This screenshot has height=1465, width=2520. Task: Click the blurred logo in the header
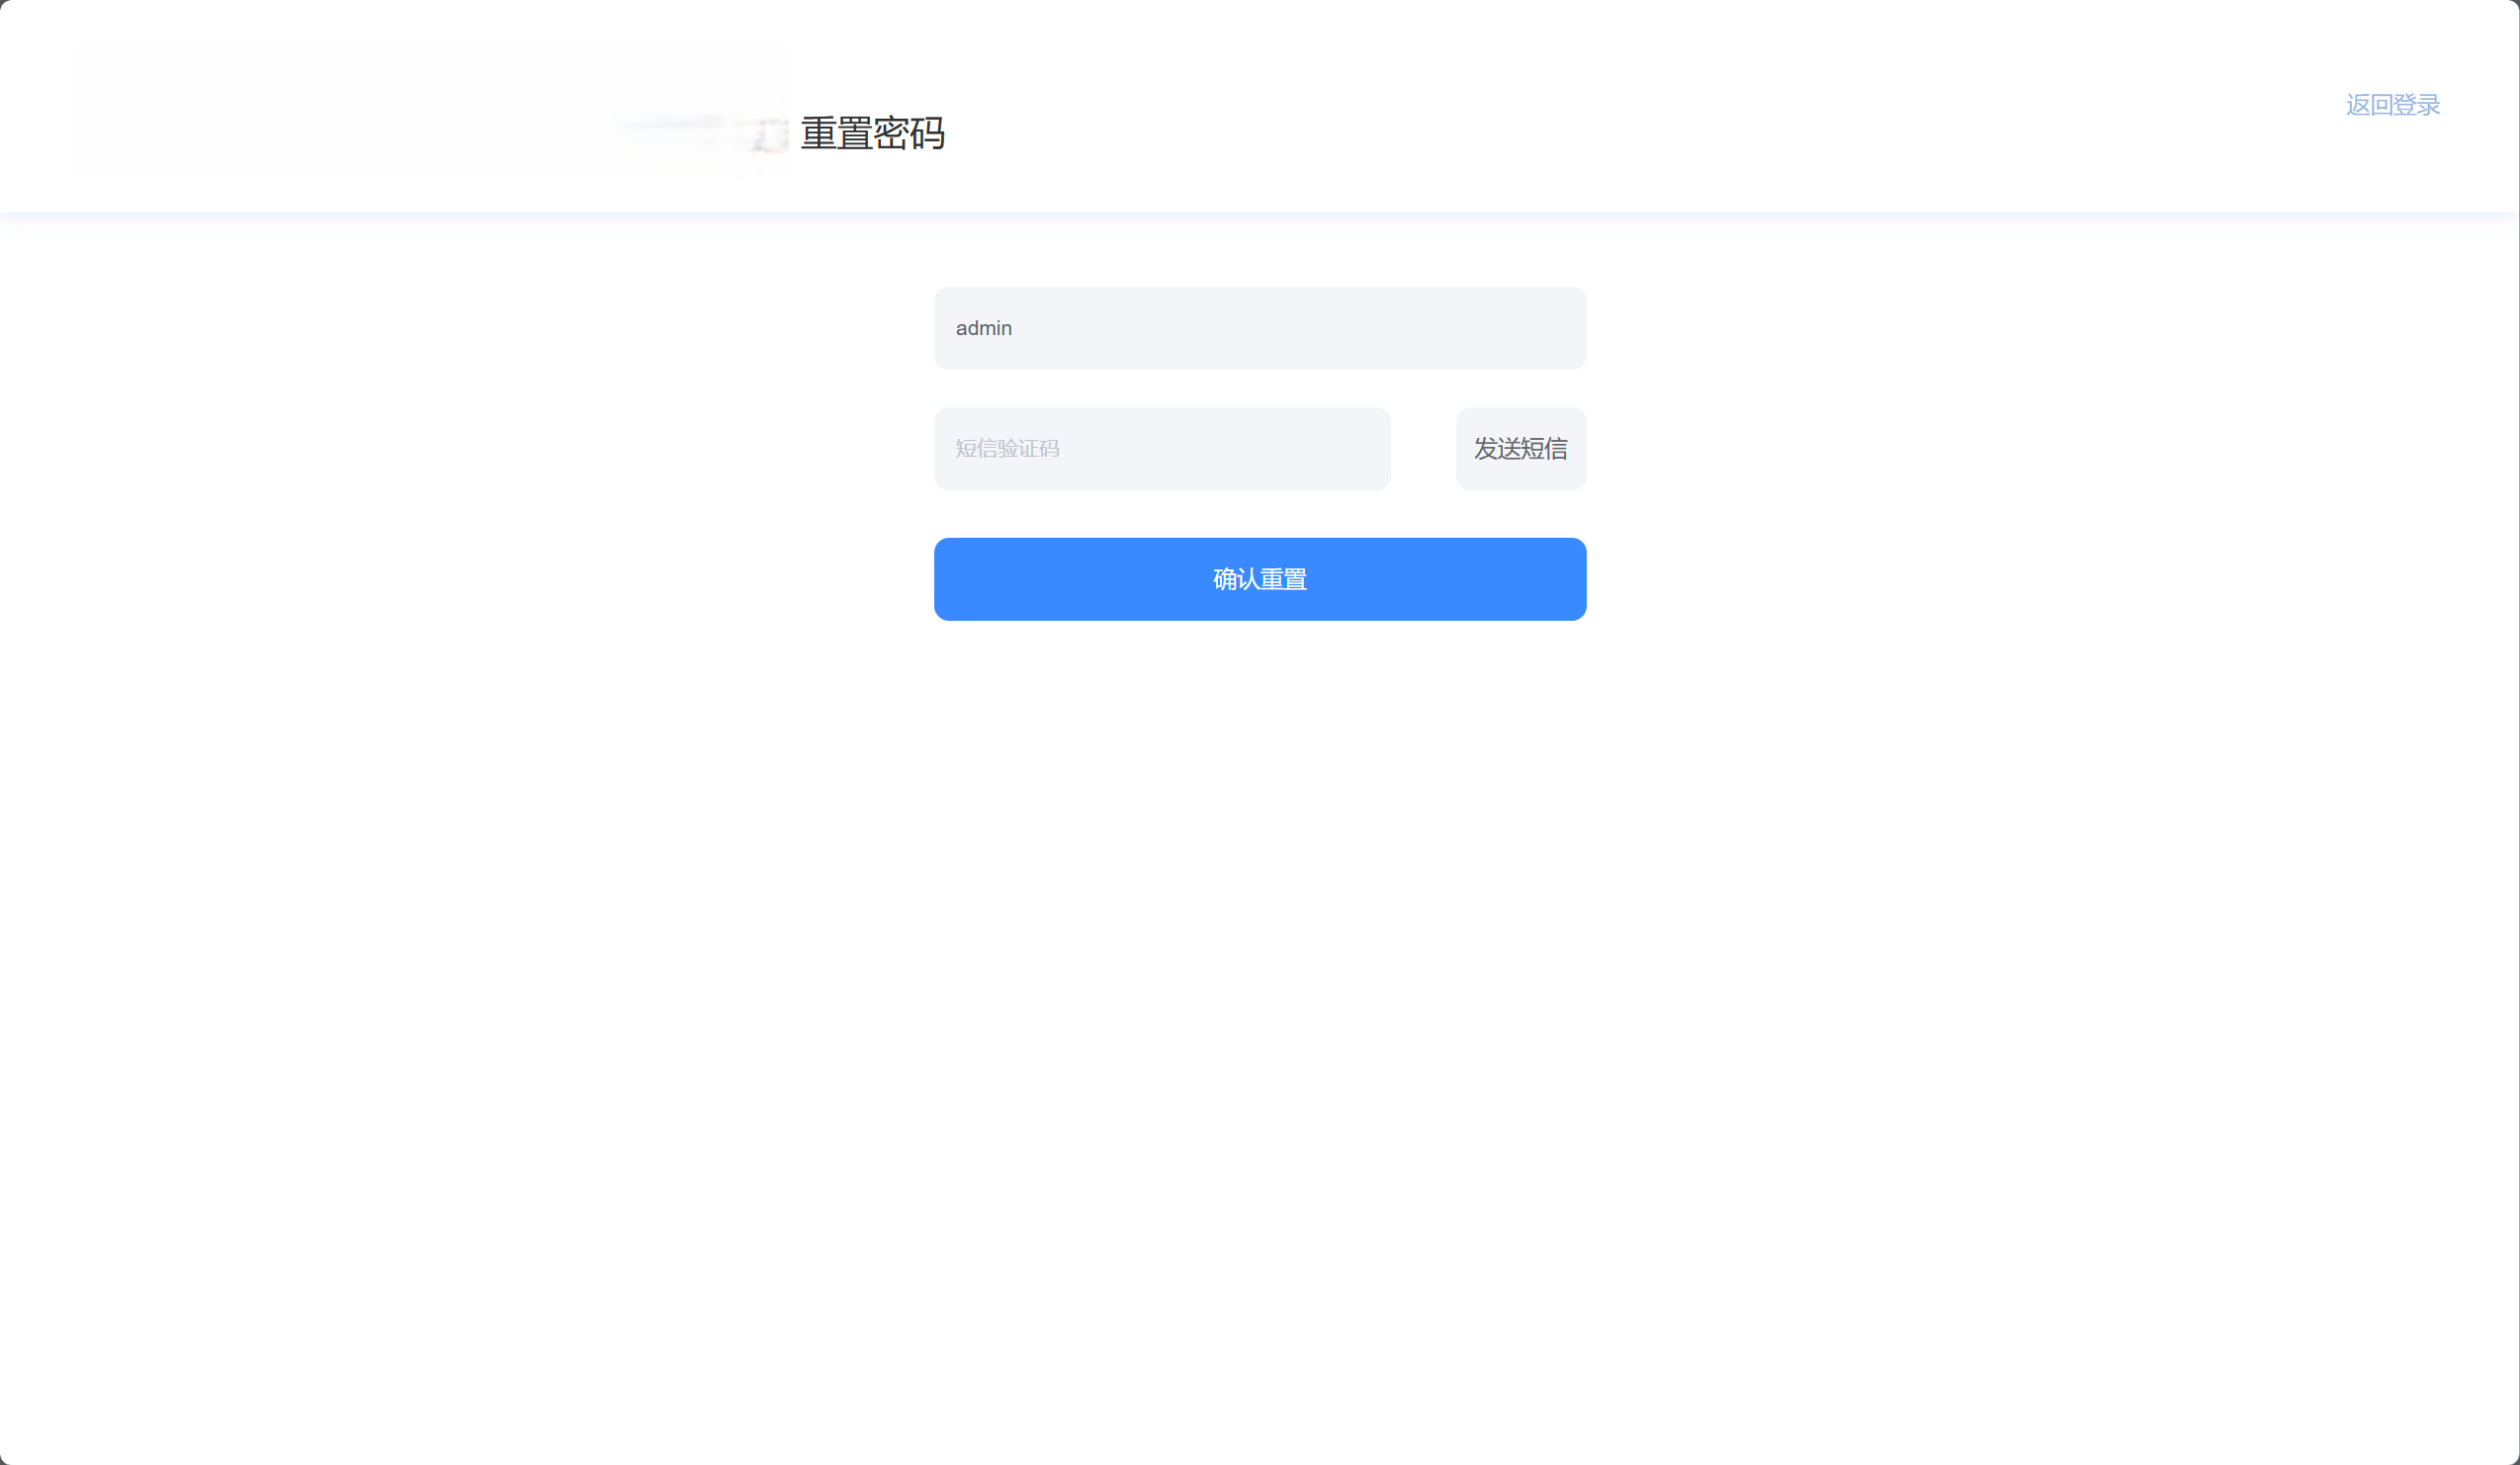click(432, 110)
